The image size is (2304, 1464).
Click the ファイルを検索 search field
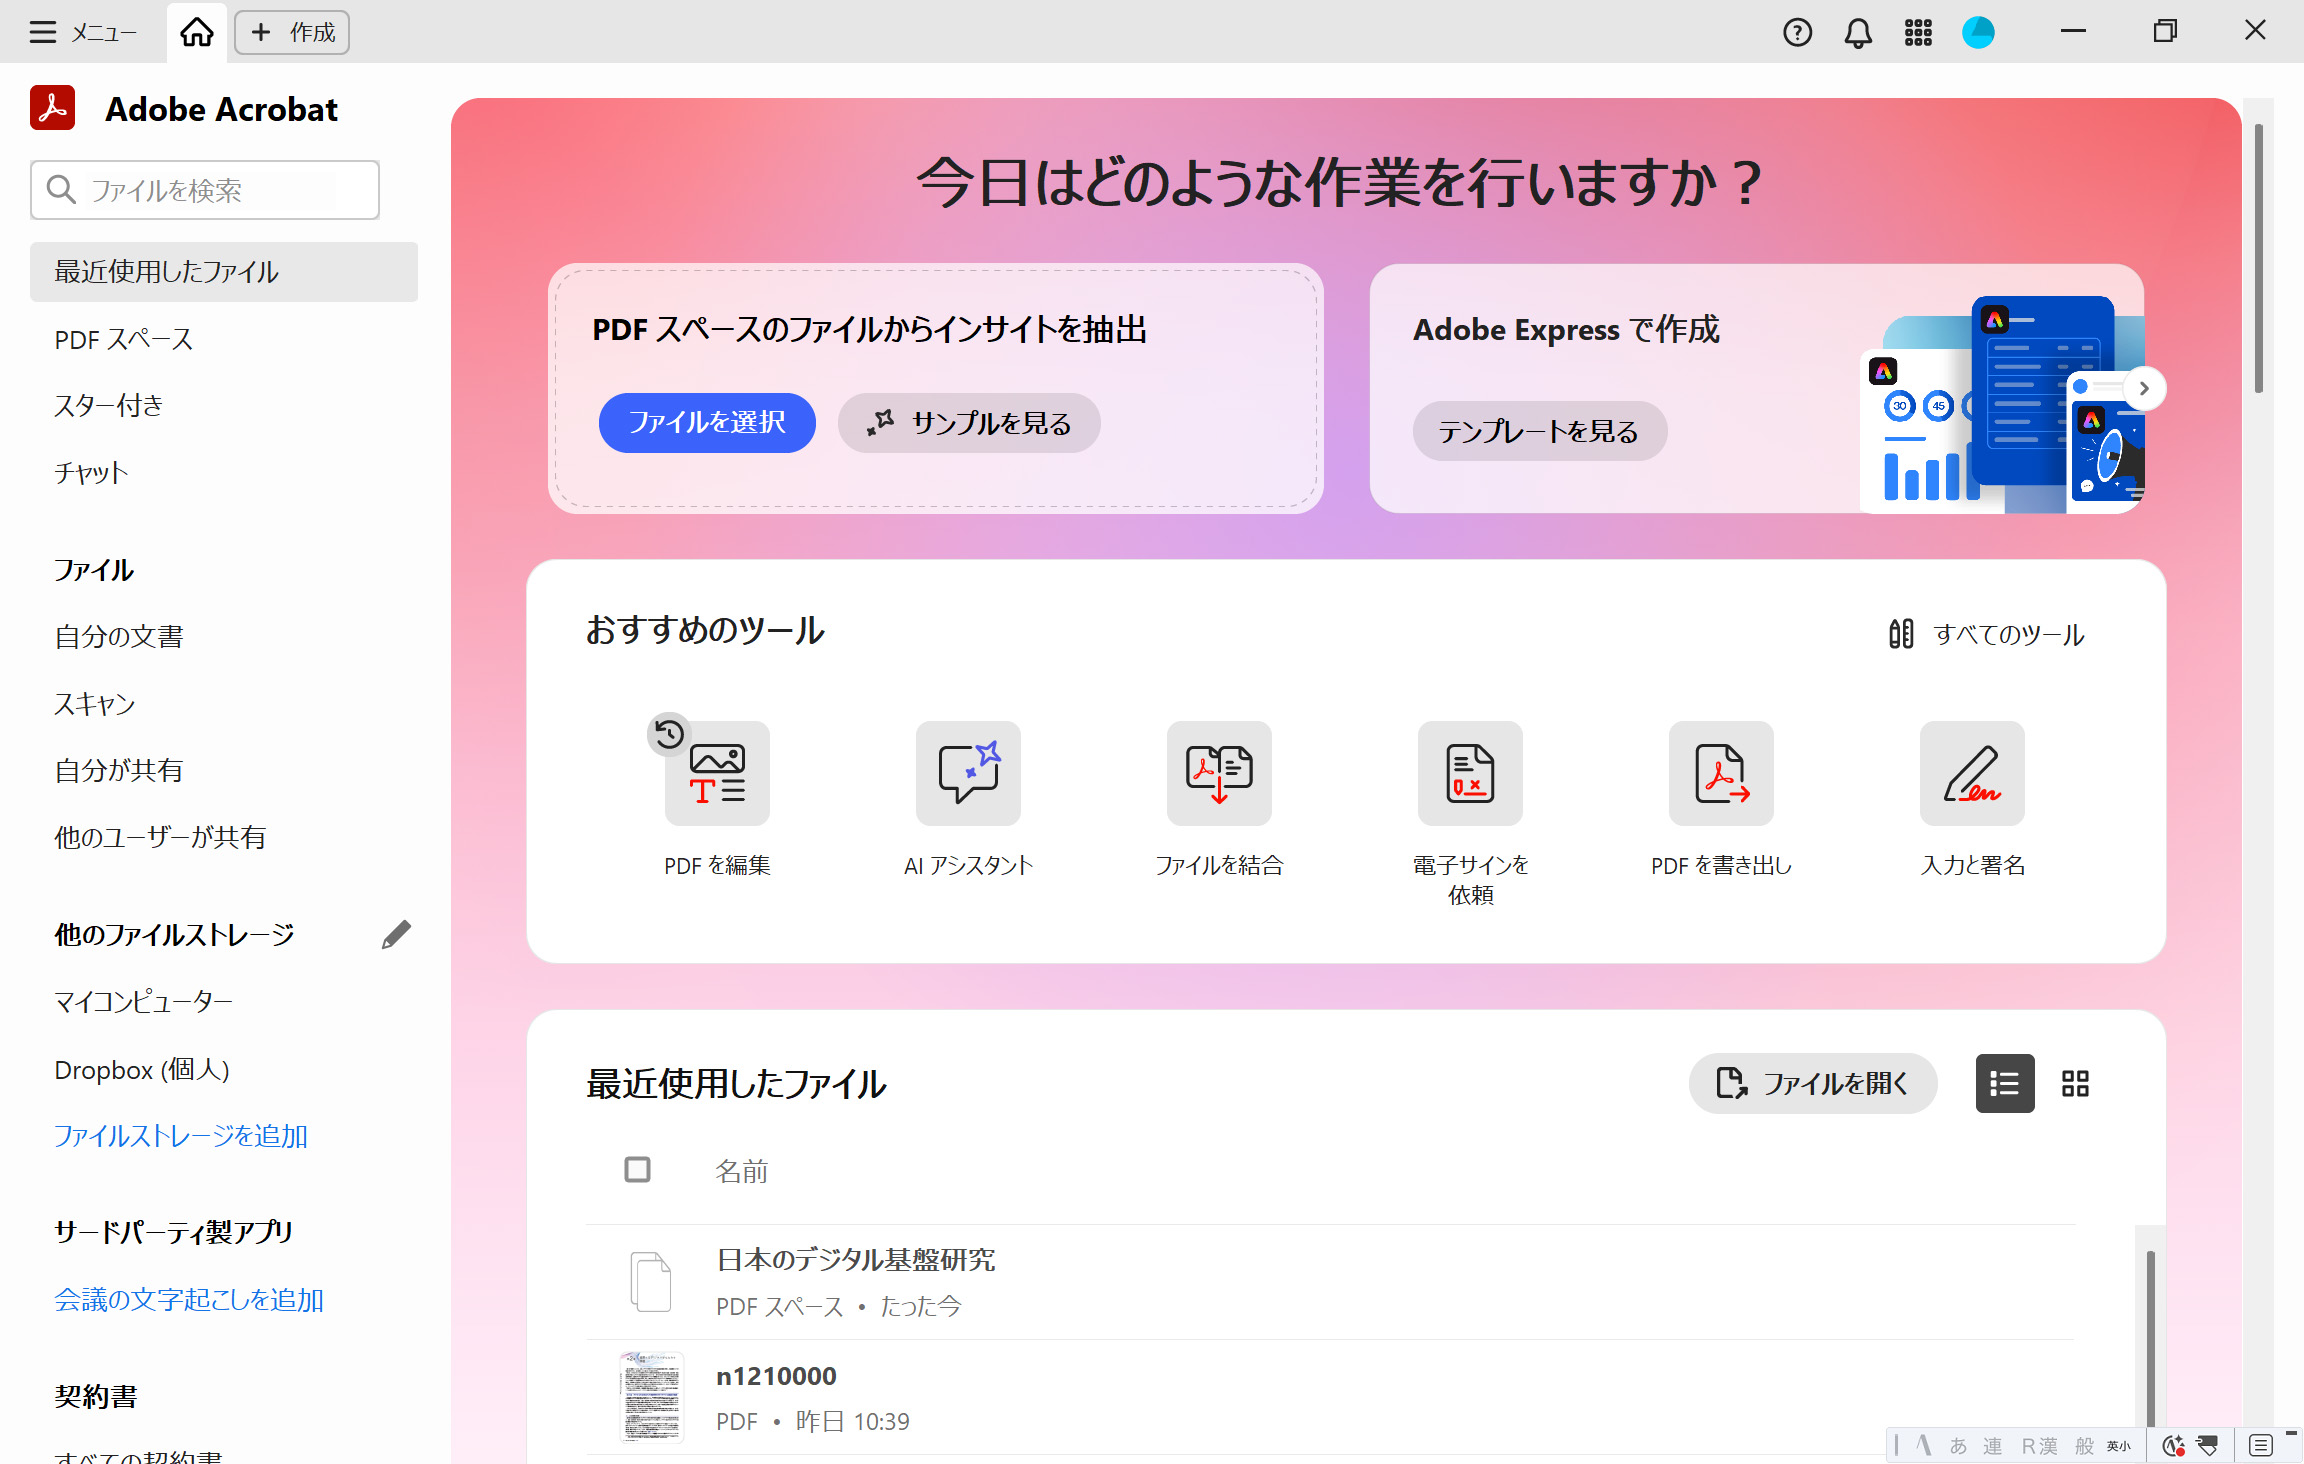(205, 190)
